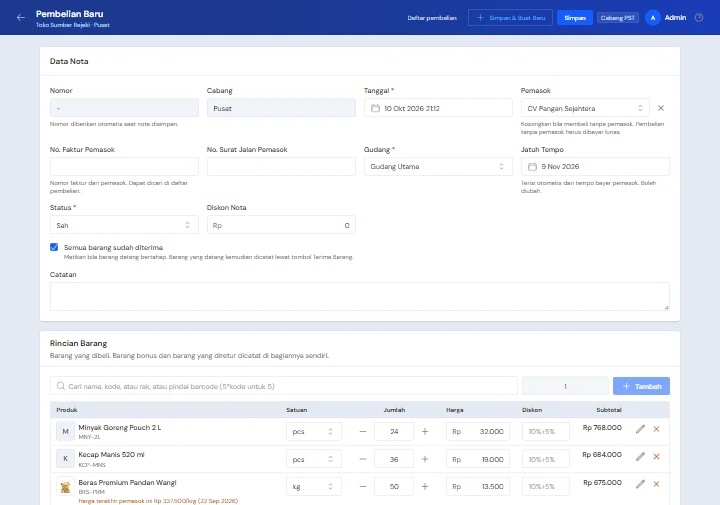720x505 pixels.
Task: Decrease quantity of Minyak Goreng Pouch
Action: point(363,432)
